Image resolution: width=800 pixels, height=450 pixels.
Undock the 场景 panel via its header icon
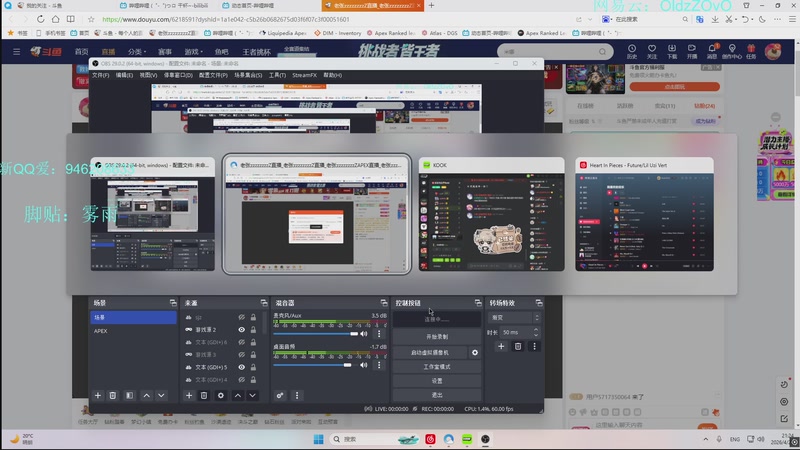pos(173,303)
